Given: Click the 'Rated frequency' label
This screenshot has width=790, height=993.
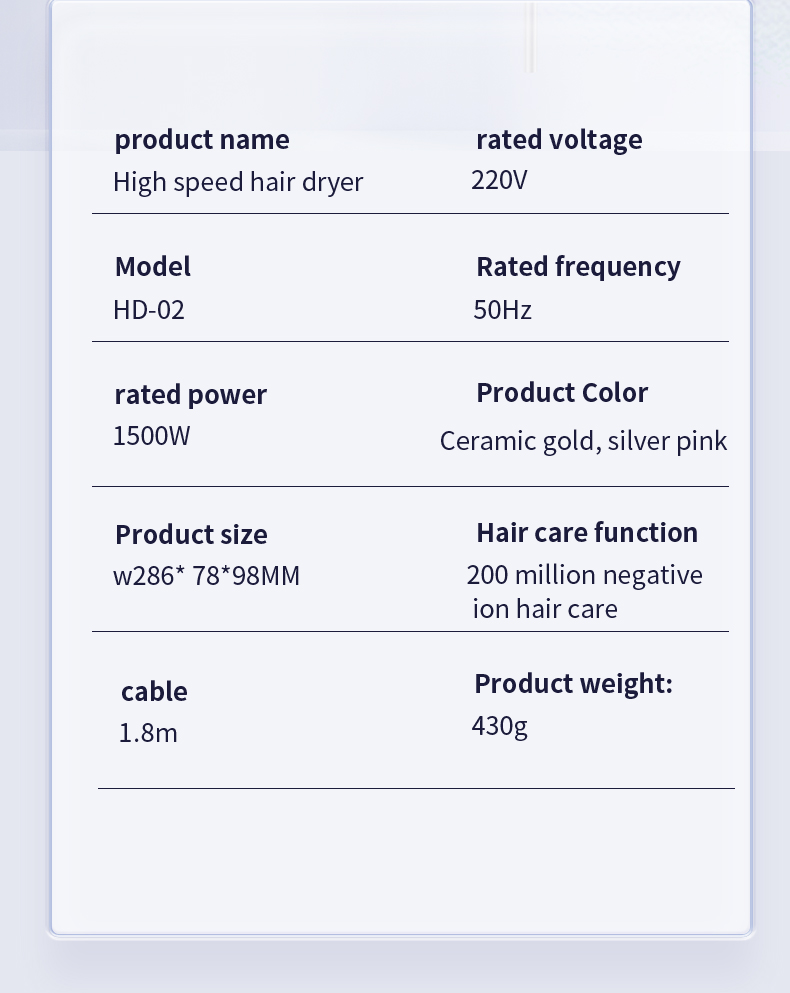Looking at the screenshot, I should click(578, 267).
